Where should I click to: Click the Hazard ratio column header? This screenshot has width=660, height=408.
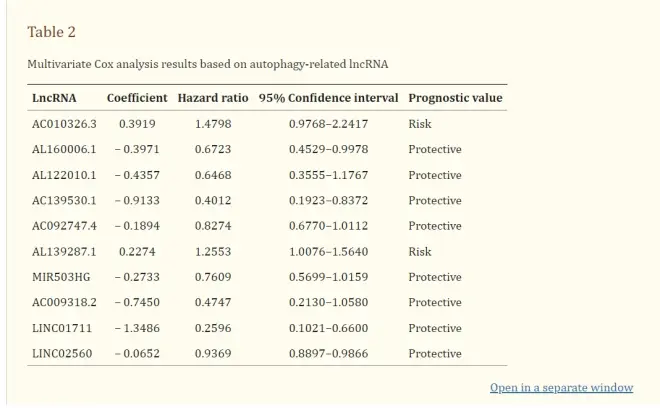tap(213, 98)
